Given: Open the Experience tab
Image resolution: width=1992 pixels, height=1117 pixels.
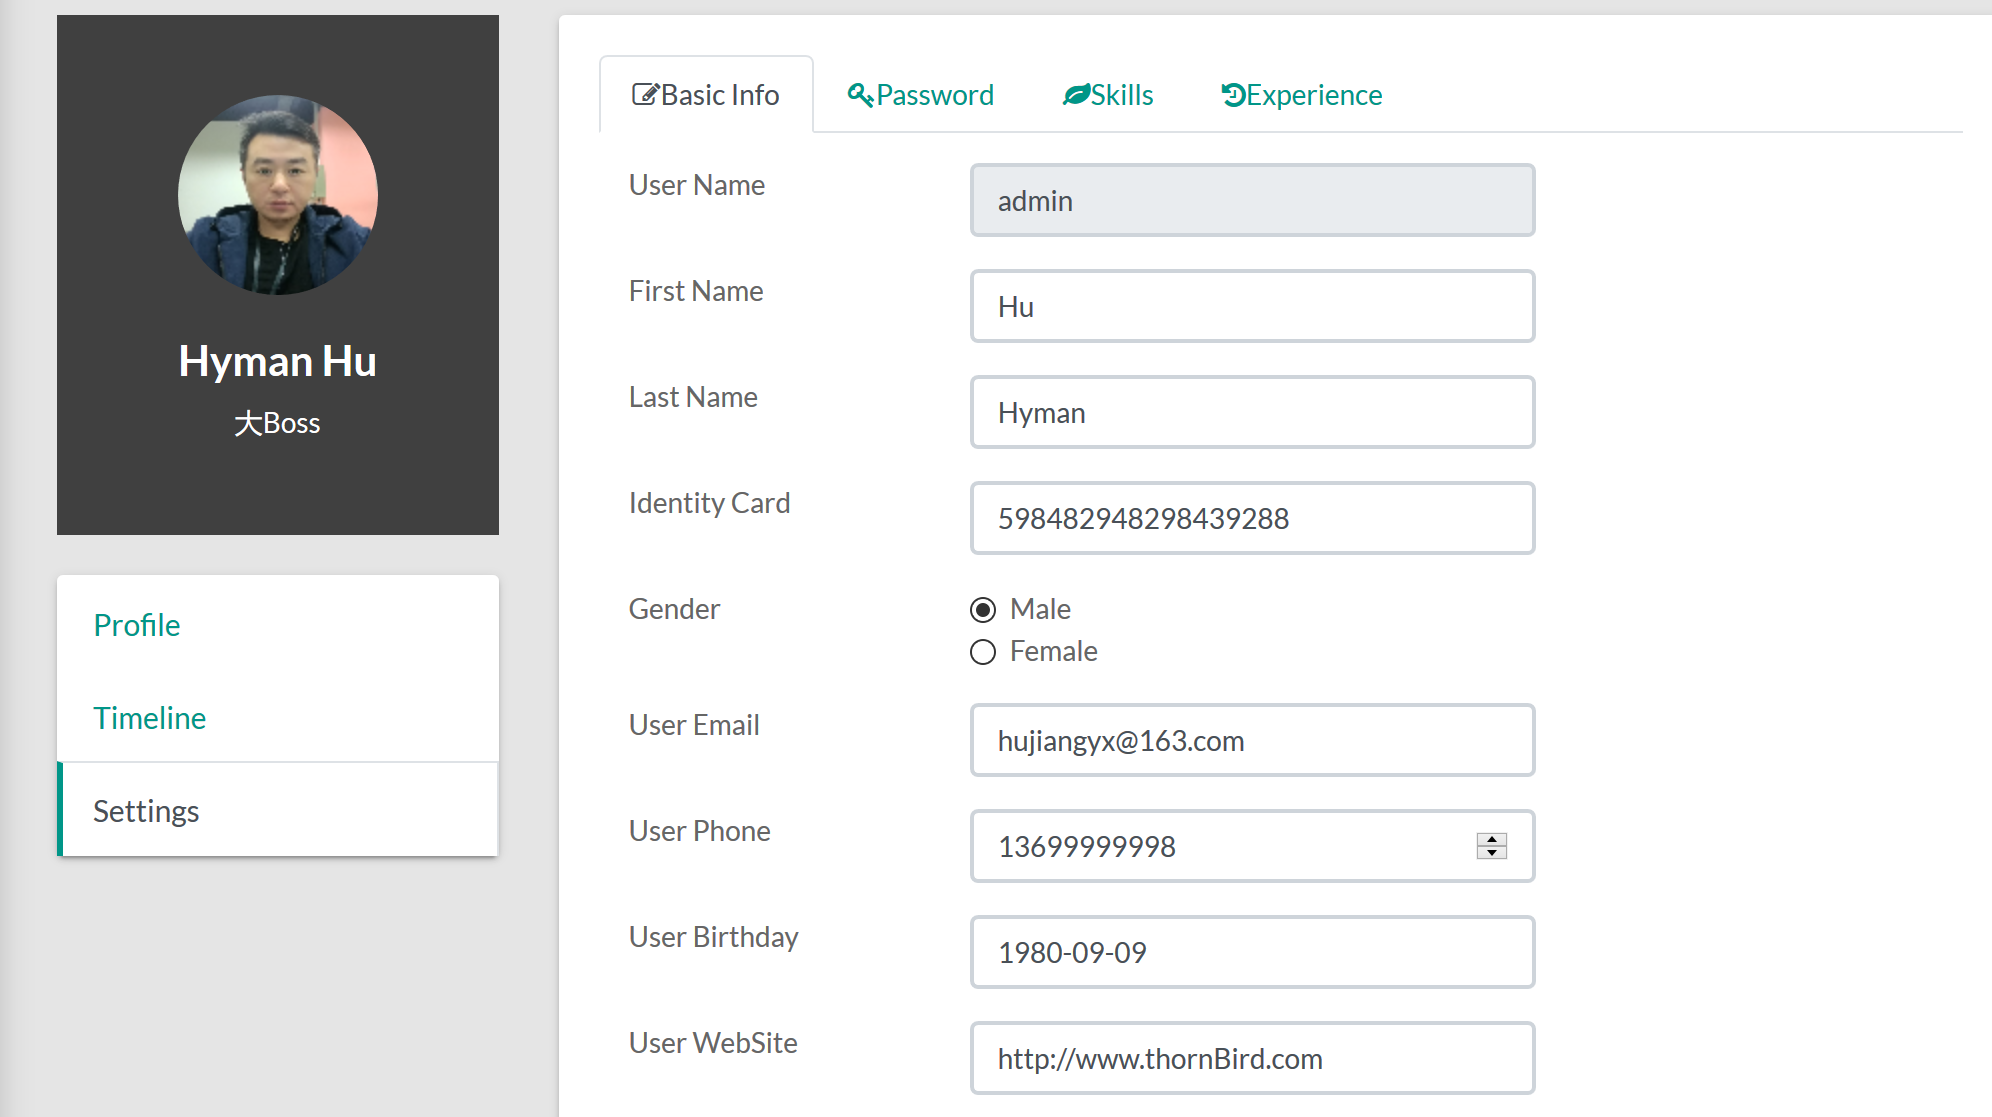Looking at the screenshot, I should pos(1301,95).
